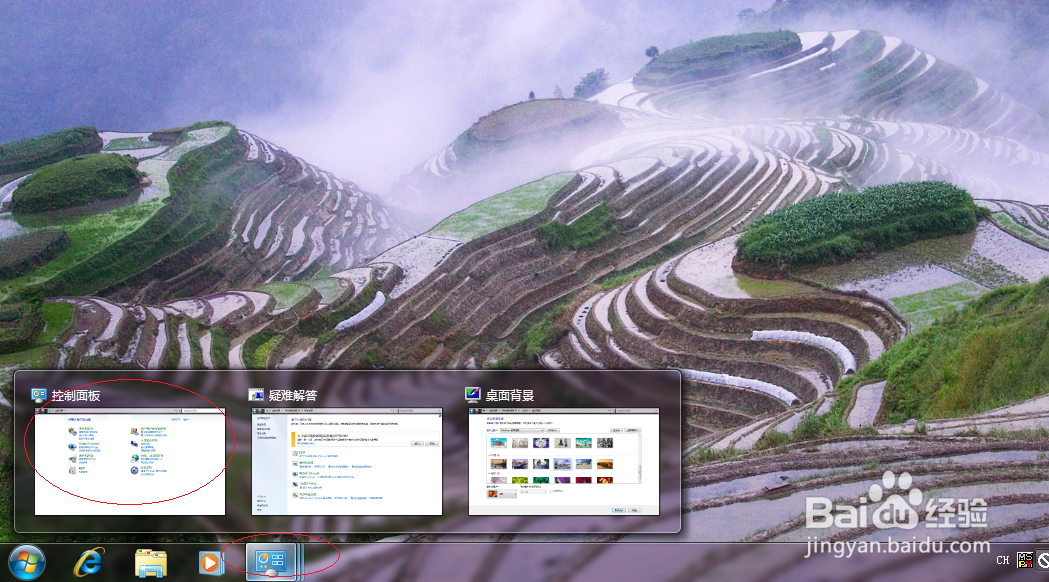Open Internet Explorer from the taskbar
This screenshot has height=582, width=1049.
pos(87,562)
